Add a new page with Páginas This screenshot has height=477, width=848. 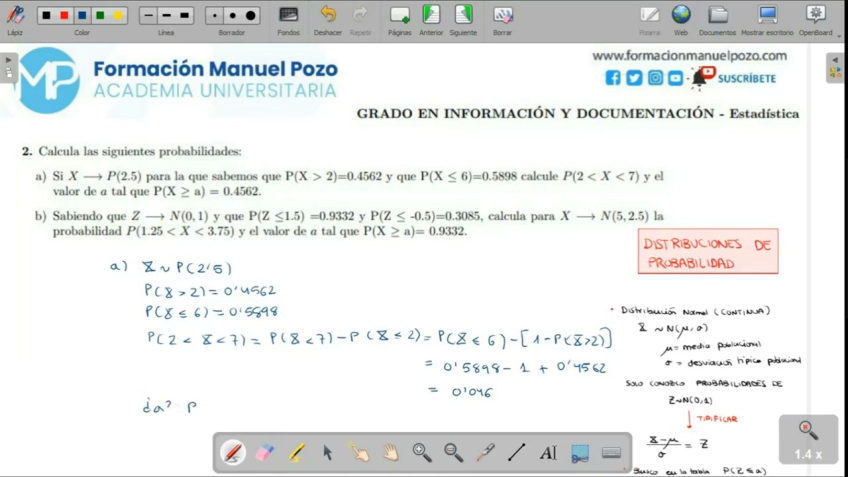pos(400,21)
